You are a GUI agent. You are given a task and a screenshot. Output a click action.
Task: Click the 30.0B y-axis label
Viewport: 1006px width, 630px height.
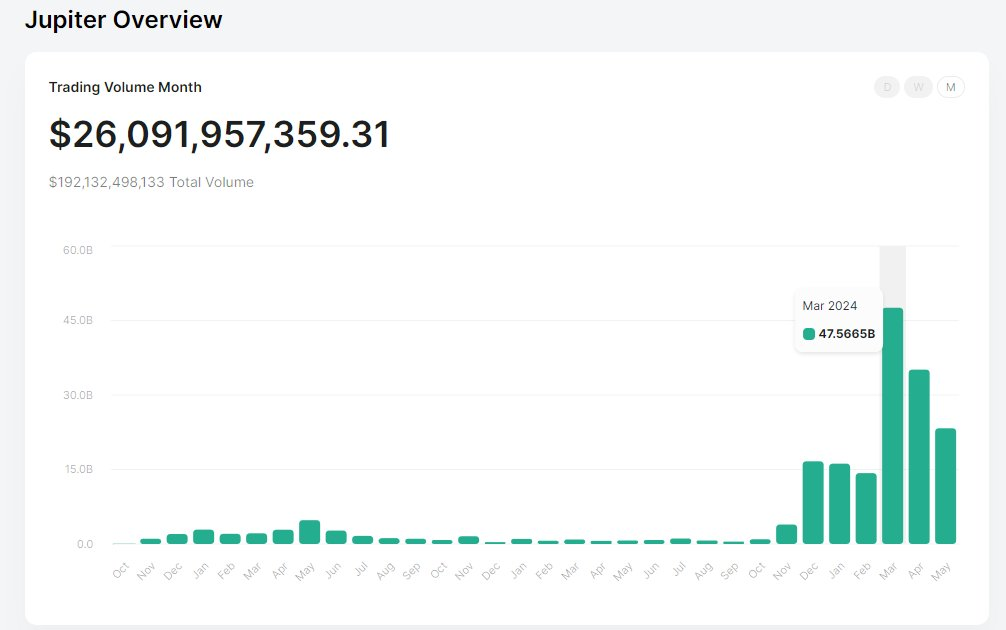tap(78, 395)
